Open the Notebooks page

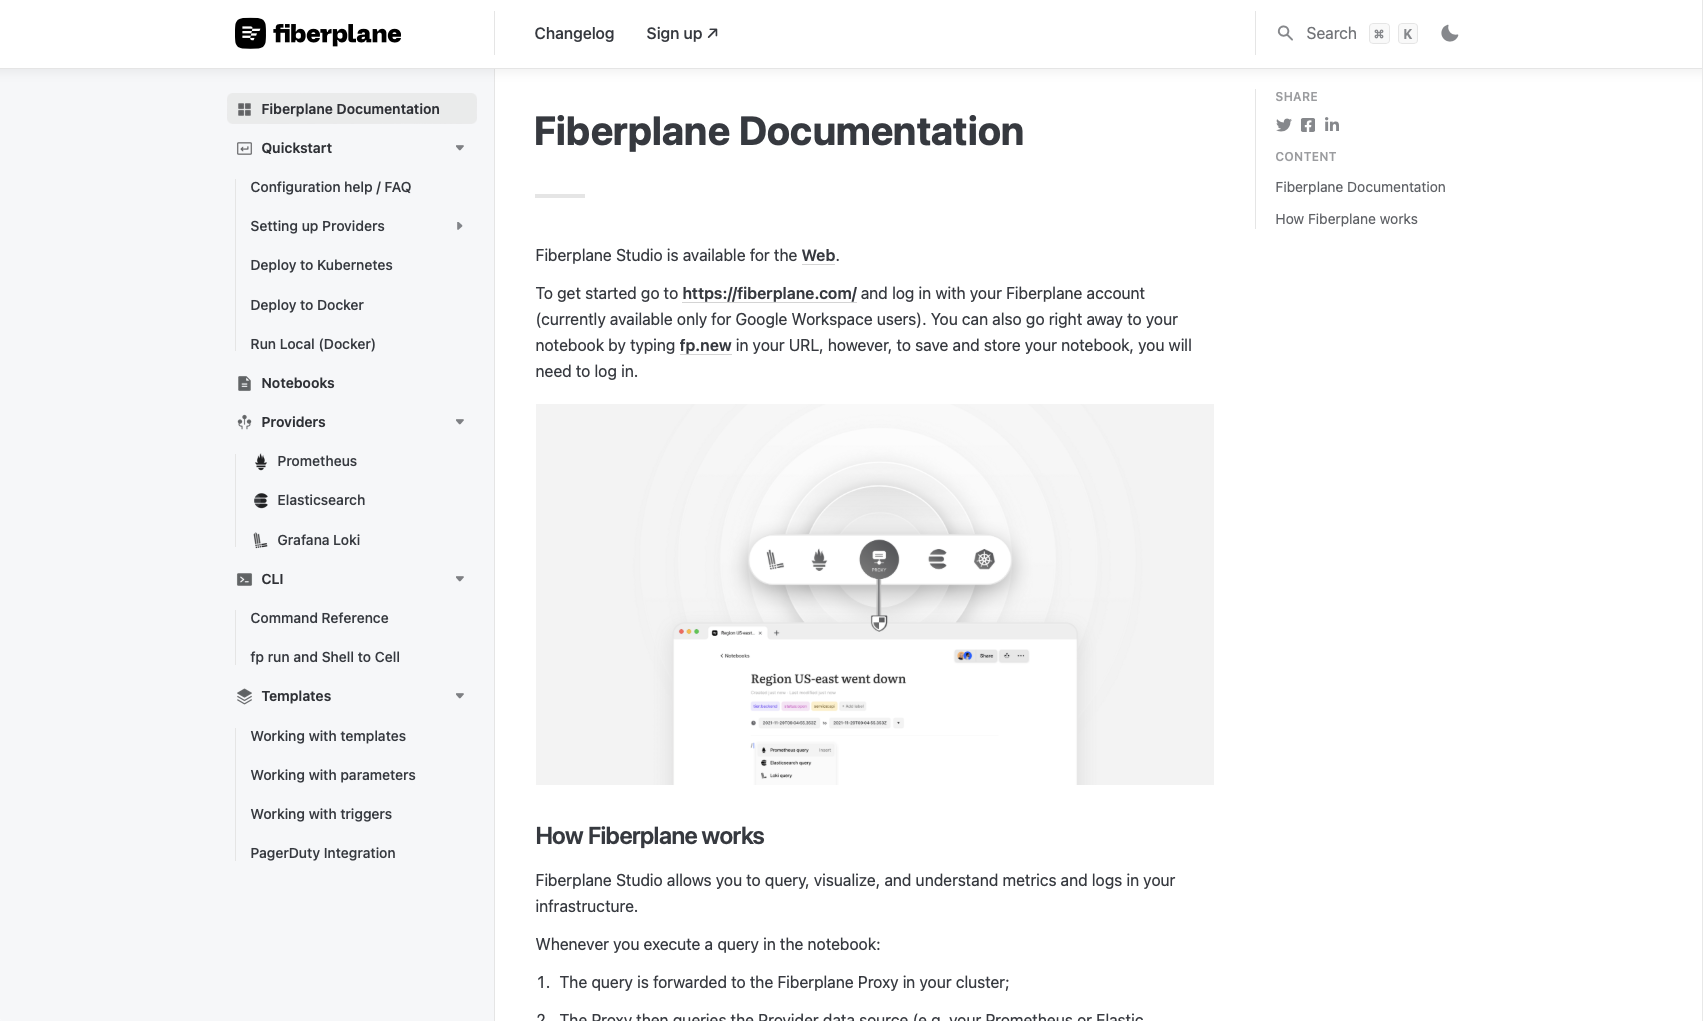(x=298, y=383)
